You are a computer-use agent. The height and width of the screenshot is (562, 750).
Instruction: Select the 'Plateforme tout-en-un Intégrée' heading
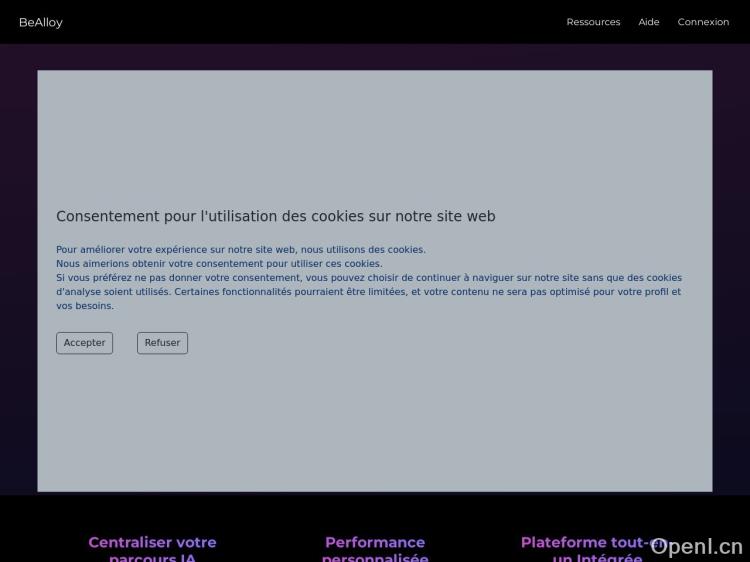(x=585, y=548)
